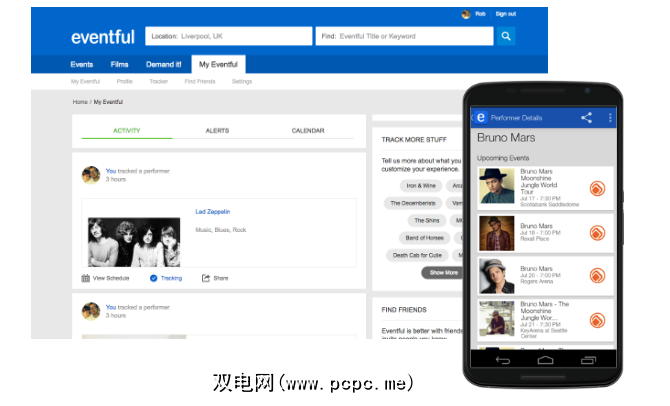Click Rob's profile avatar in top bar

[x=466, y=14]
